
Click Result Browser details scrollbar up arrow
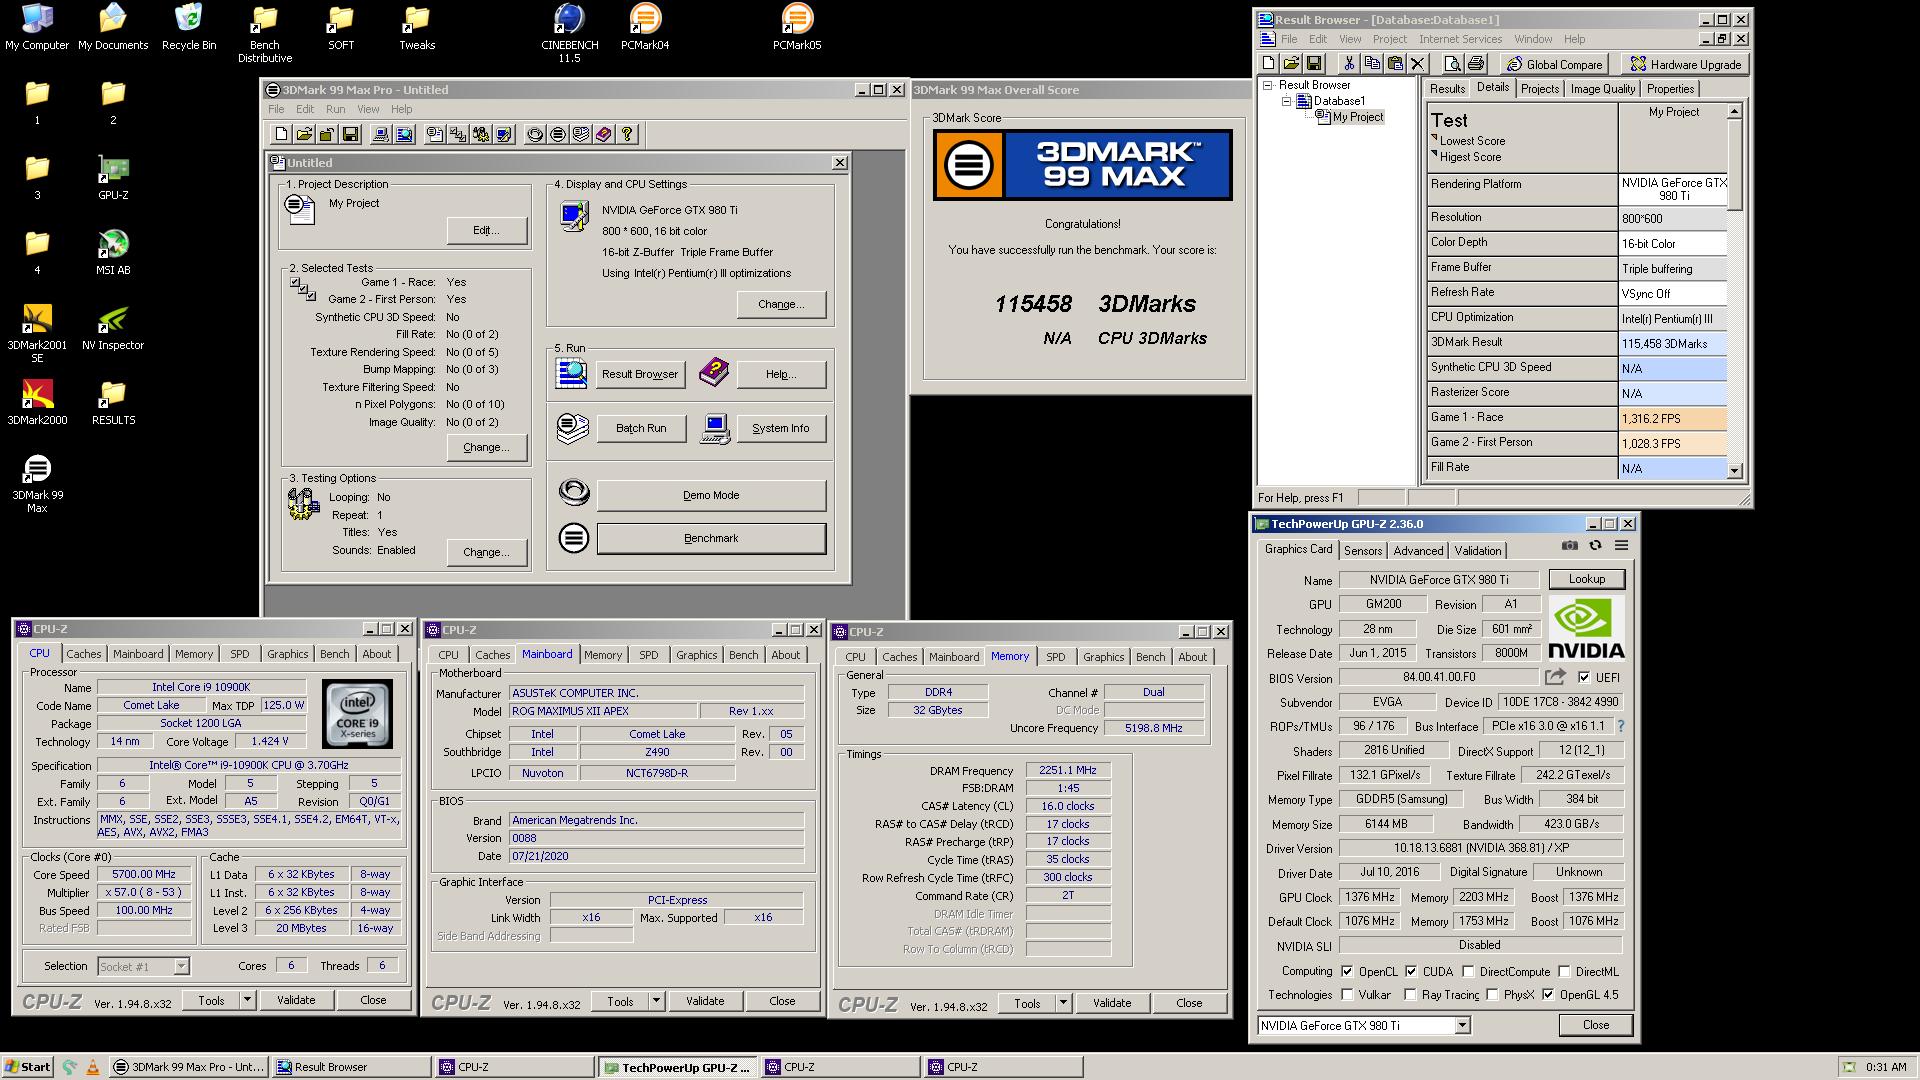pos(1734,111)
